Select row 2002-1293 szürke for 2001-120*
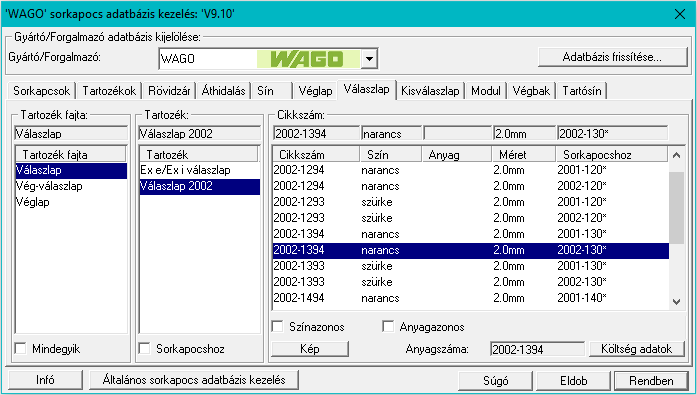The height and width of the screenshot is (395, 697). [471, 202]
